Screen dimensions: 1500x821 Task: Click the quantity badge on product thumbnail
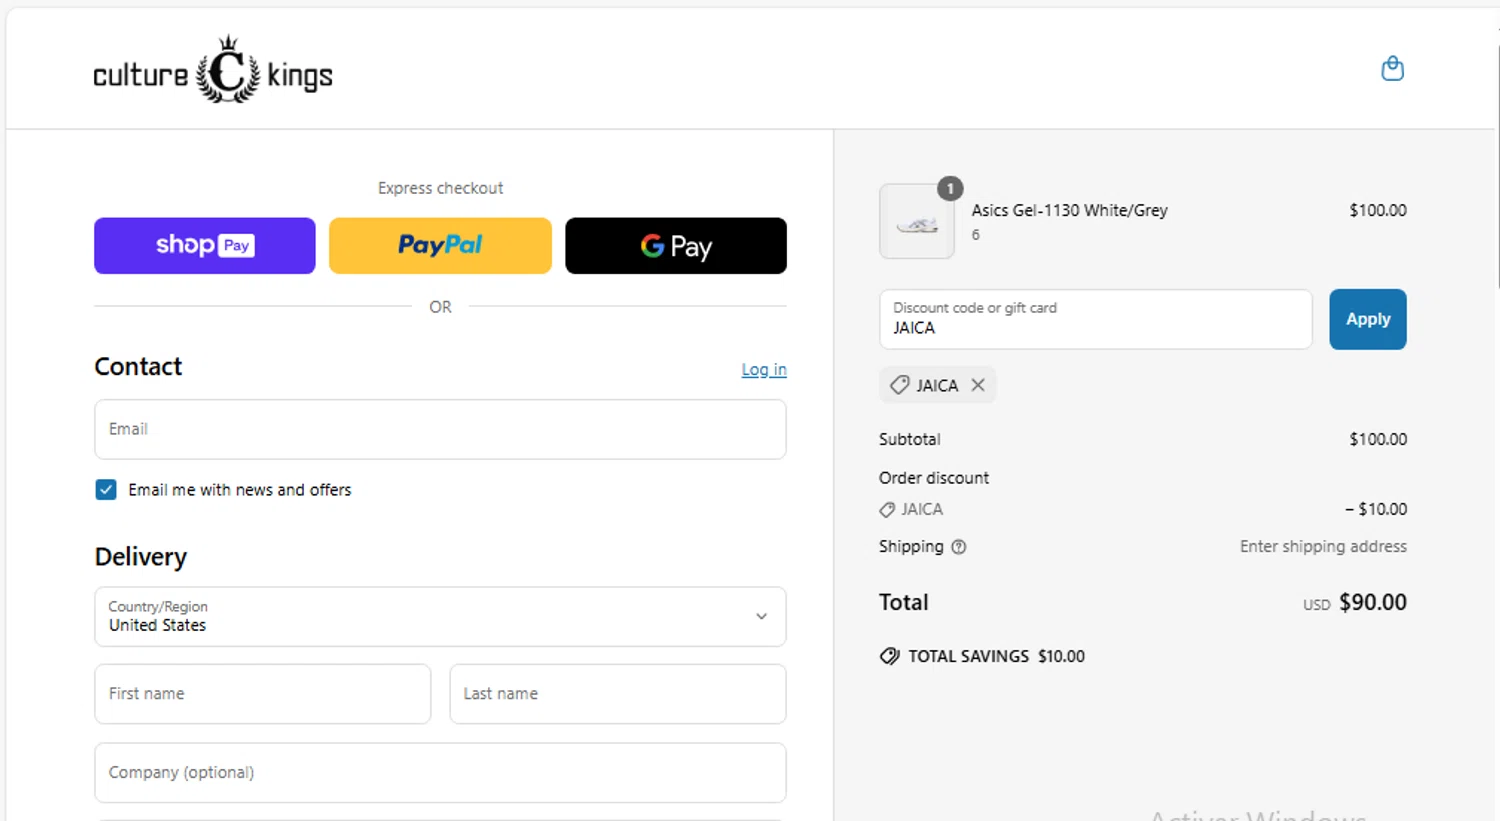(x=950, y=188)
